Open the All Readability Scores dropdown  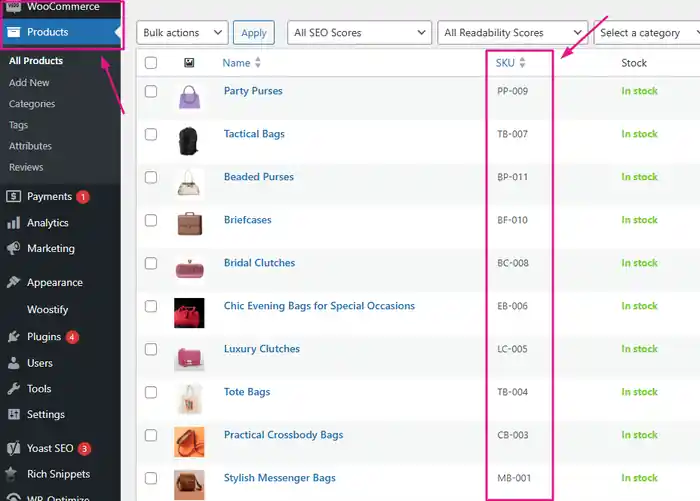[512, 33]
